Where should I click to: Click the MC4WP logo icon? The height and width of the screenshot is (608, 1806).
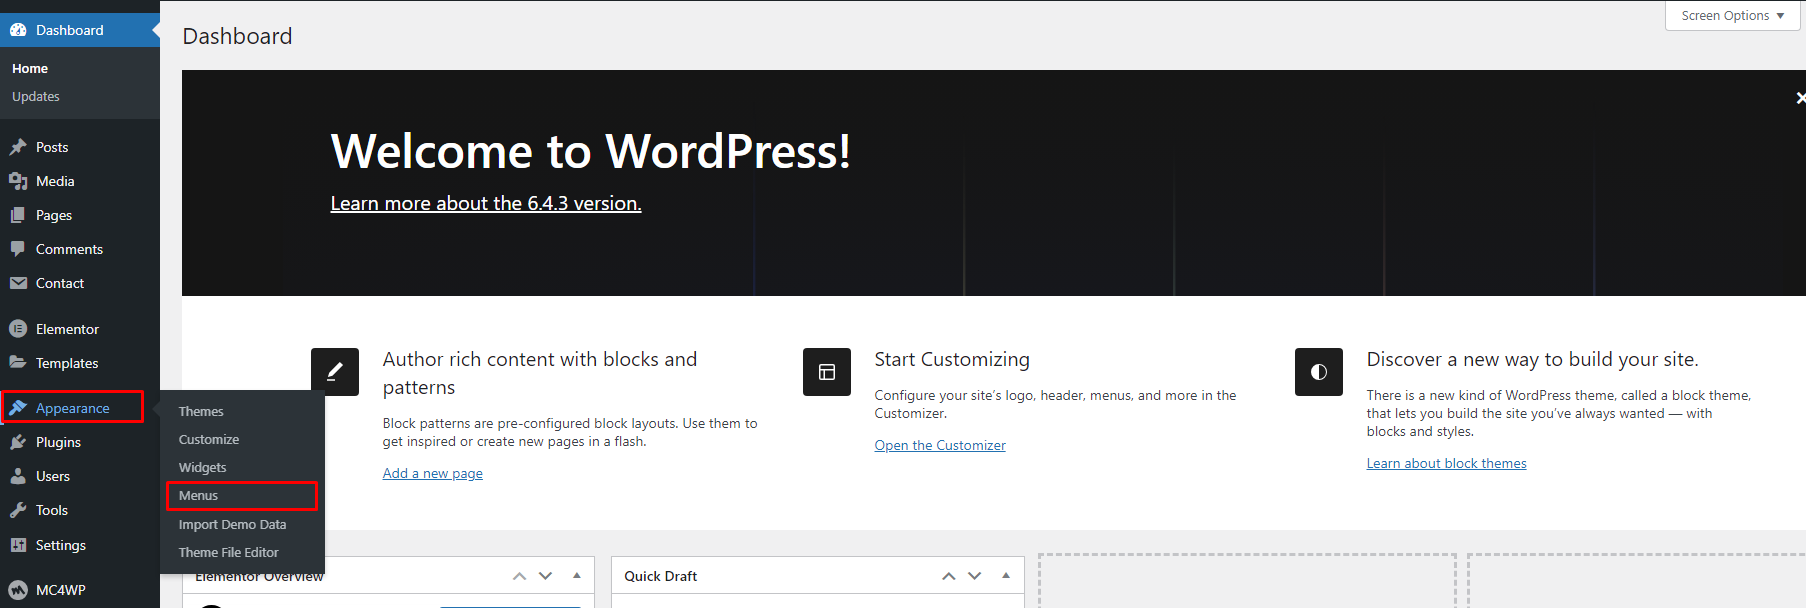coord(18,590)
